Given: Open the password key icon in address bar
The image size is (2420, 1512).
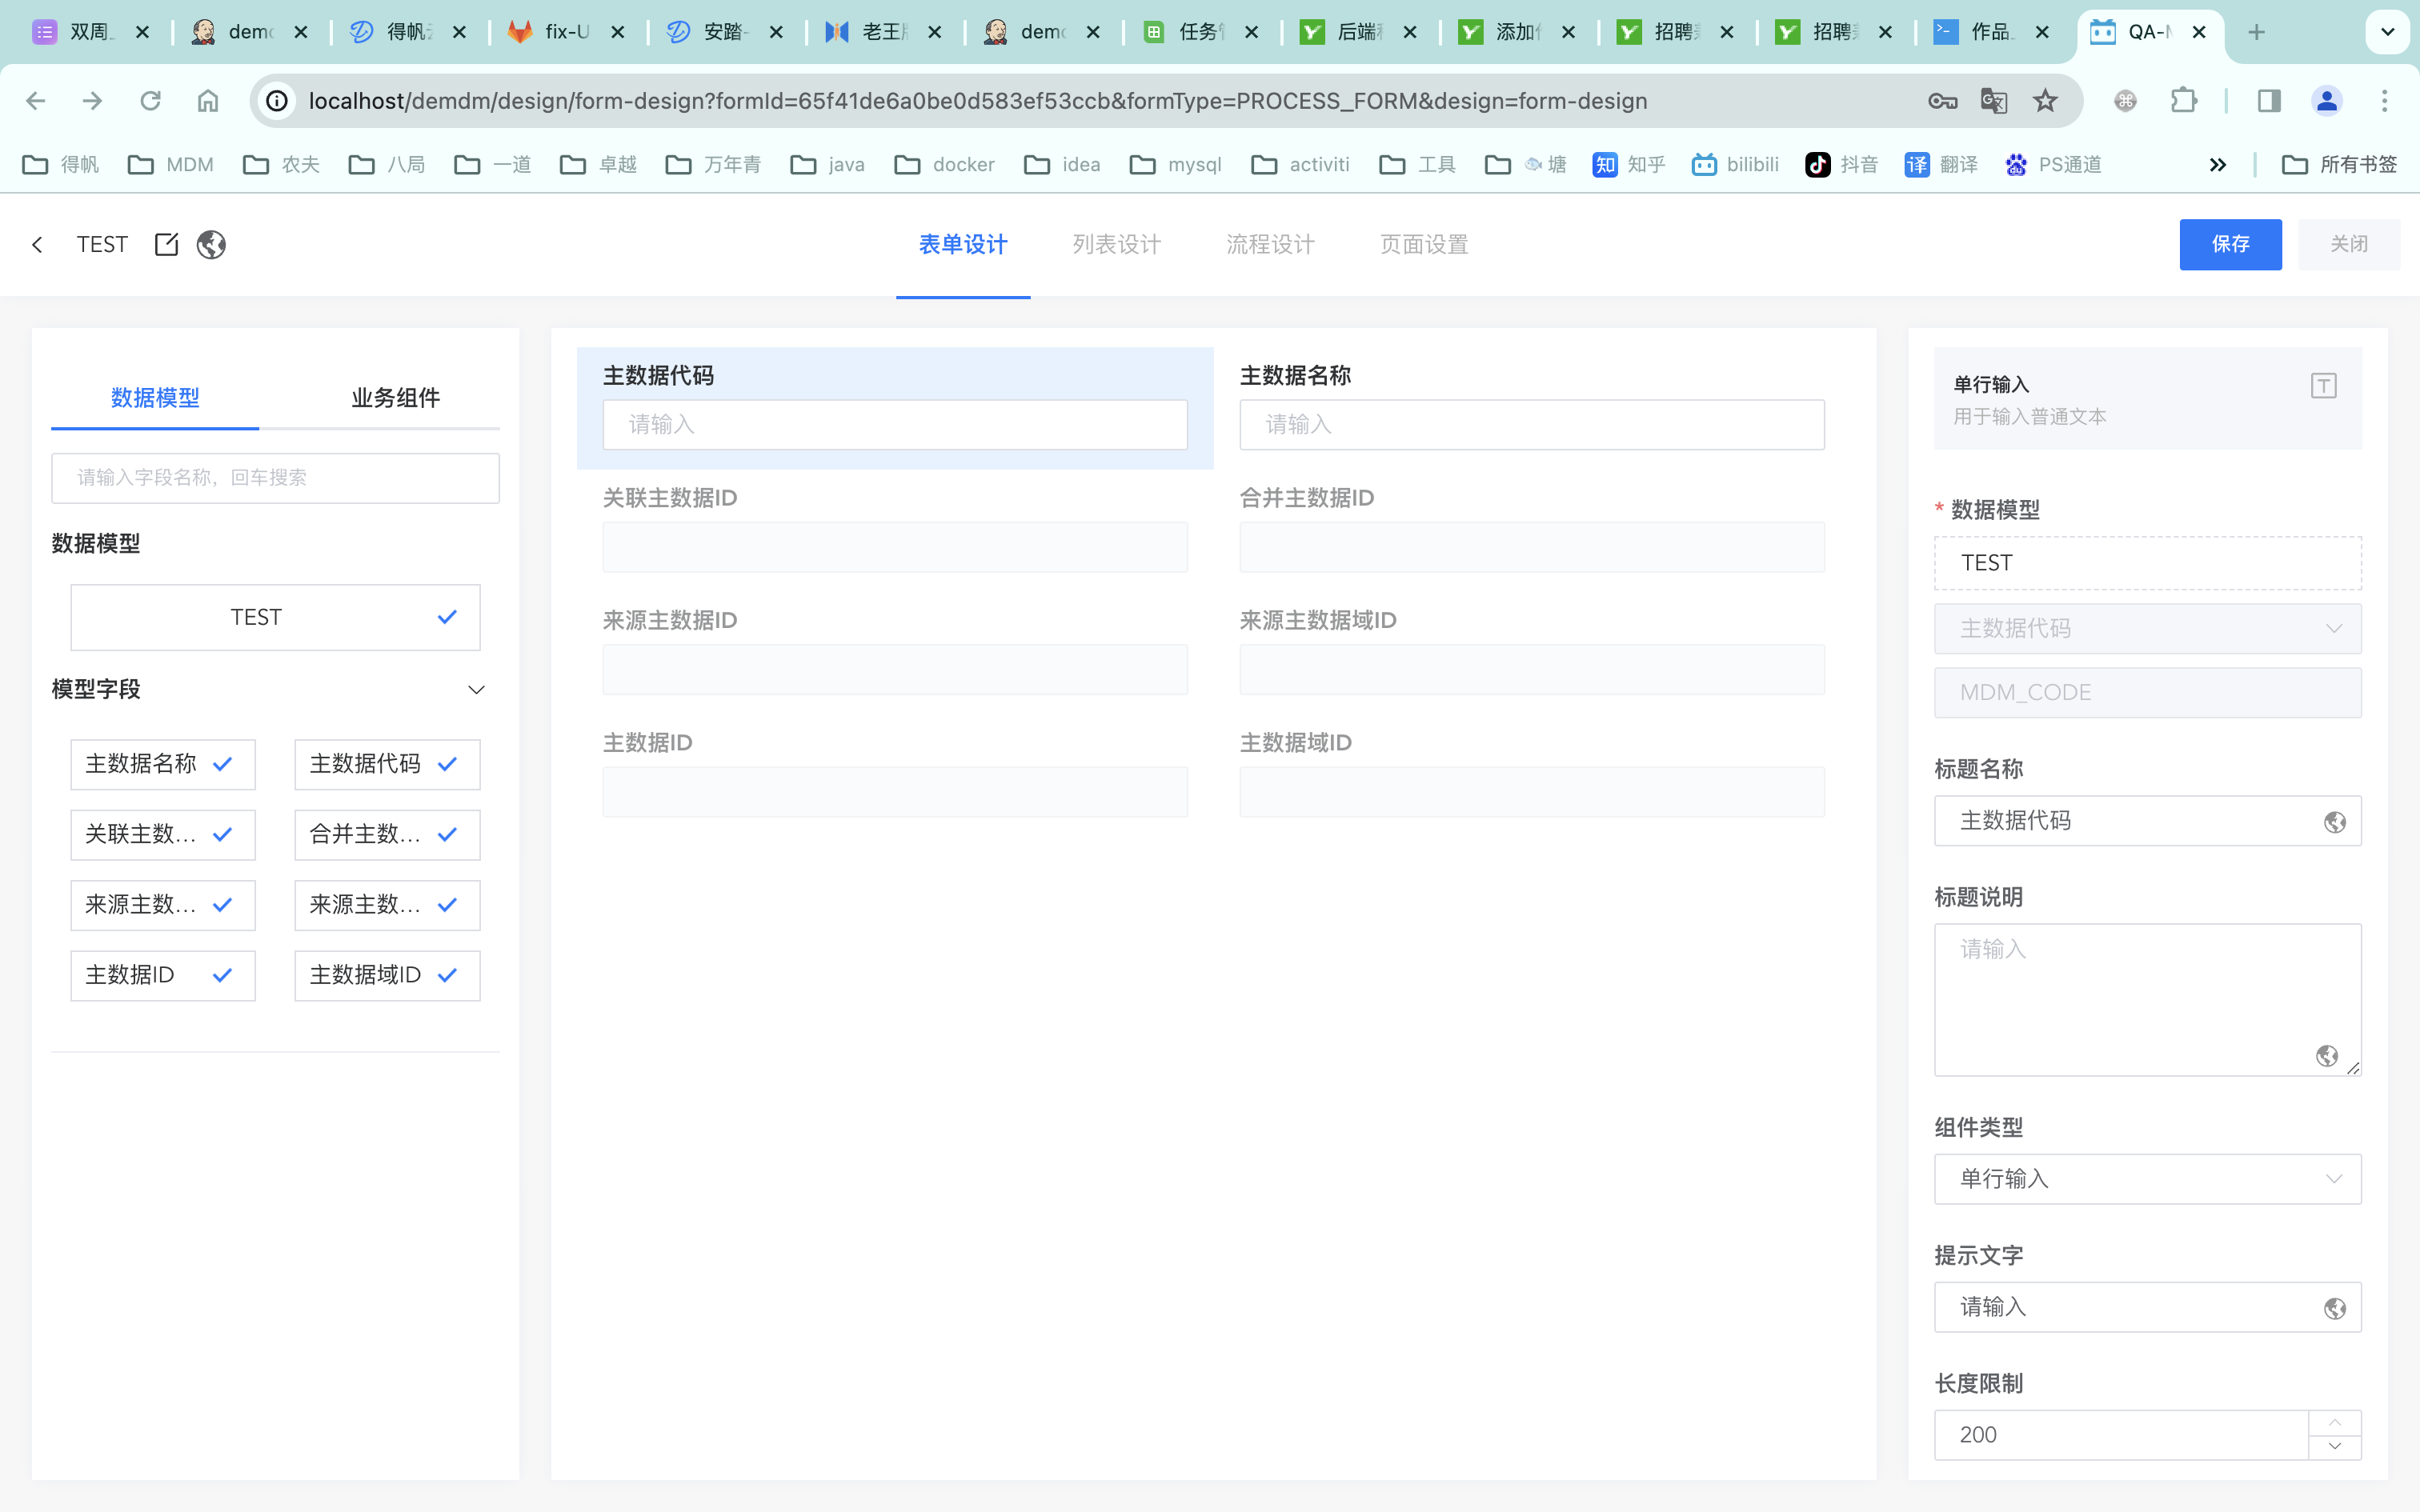Looking at the screenshot, I should pyautogui.click(x=1942, y=101).
